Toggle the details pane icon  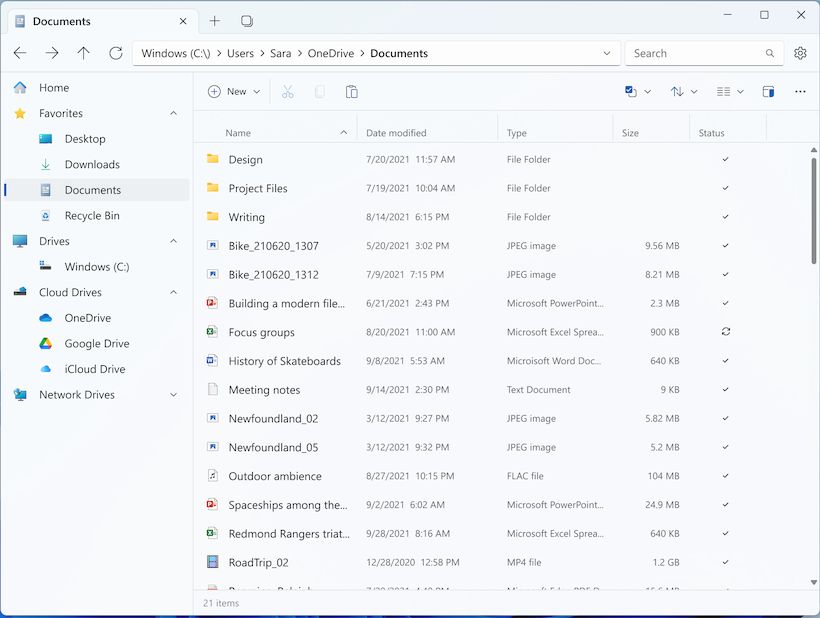pos(768,91)
